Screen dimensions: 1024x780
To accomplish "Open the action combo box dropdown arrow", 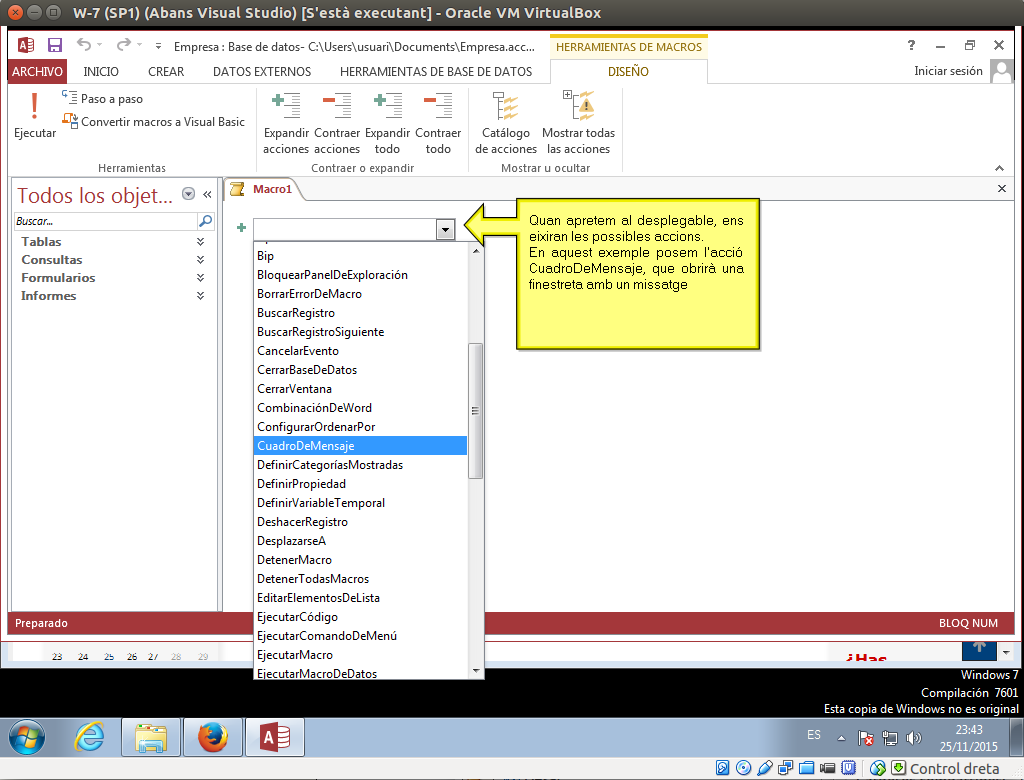I will tap(445, 229).
